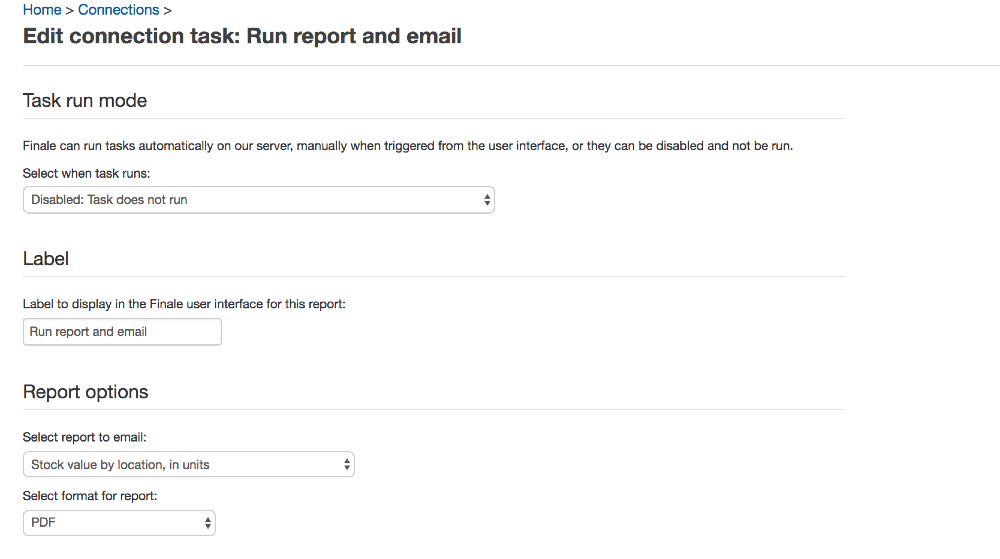Viewport: 1000px width, 559px height.
Task: Open the PDF format dropdown
Action: [119, 523]
